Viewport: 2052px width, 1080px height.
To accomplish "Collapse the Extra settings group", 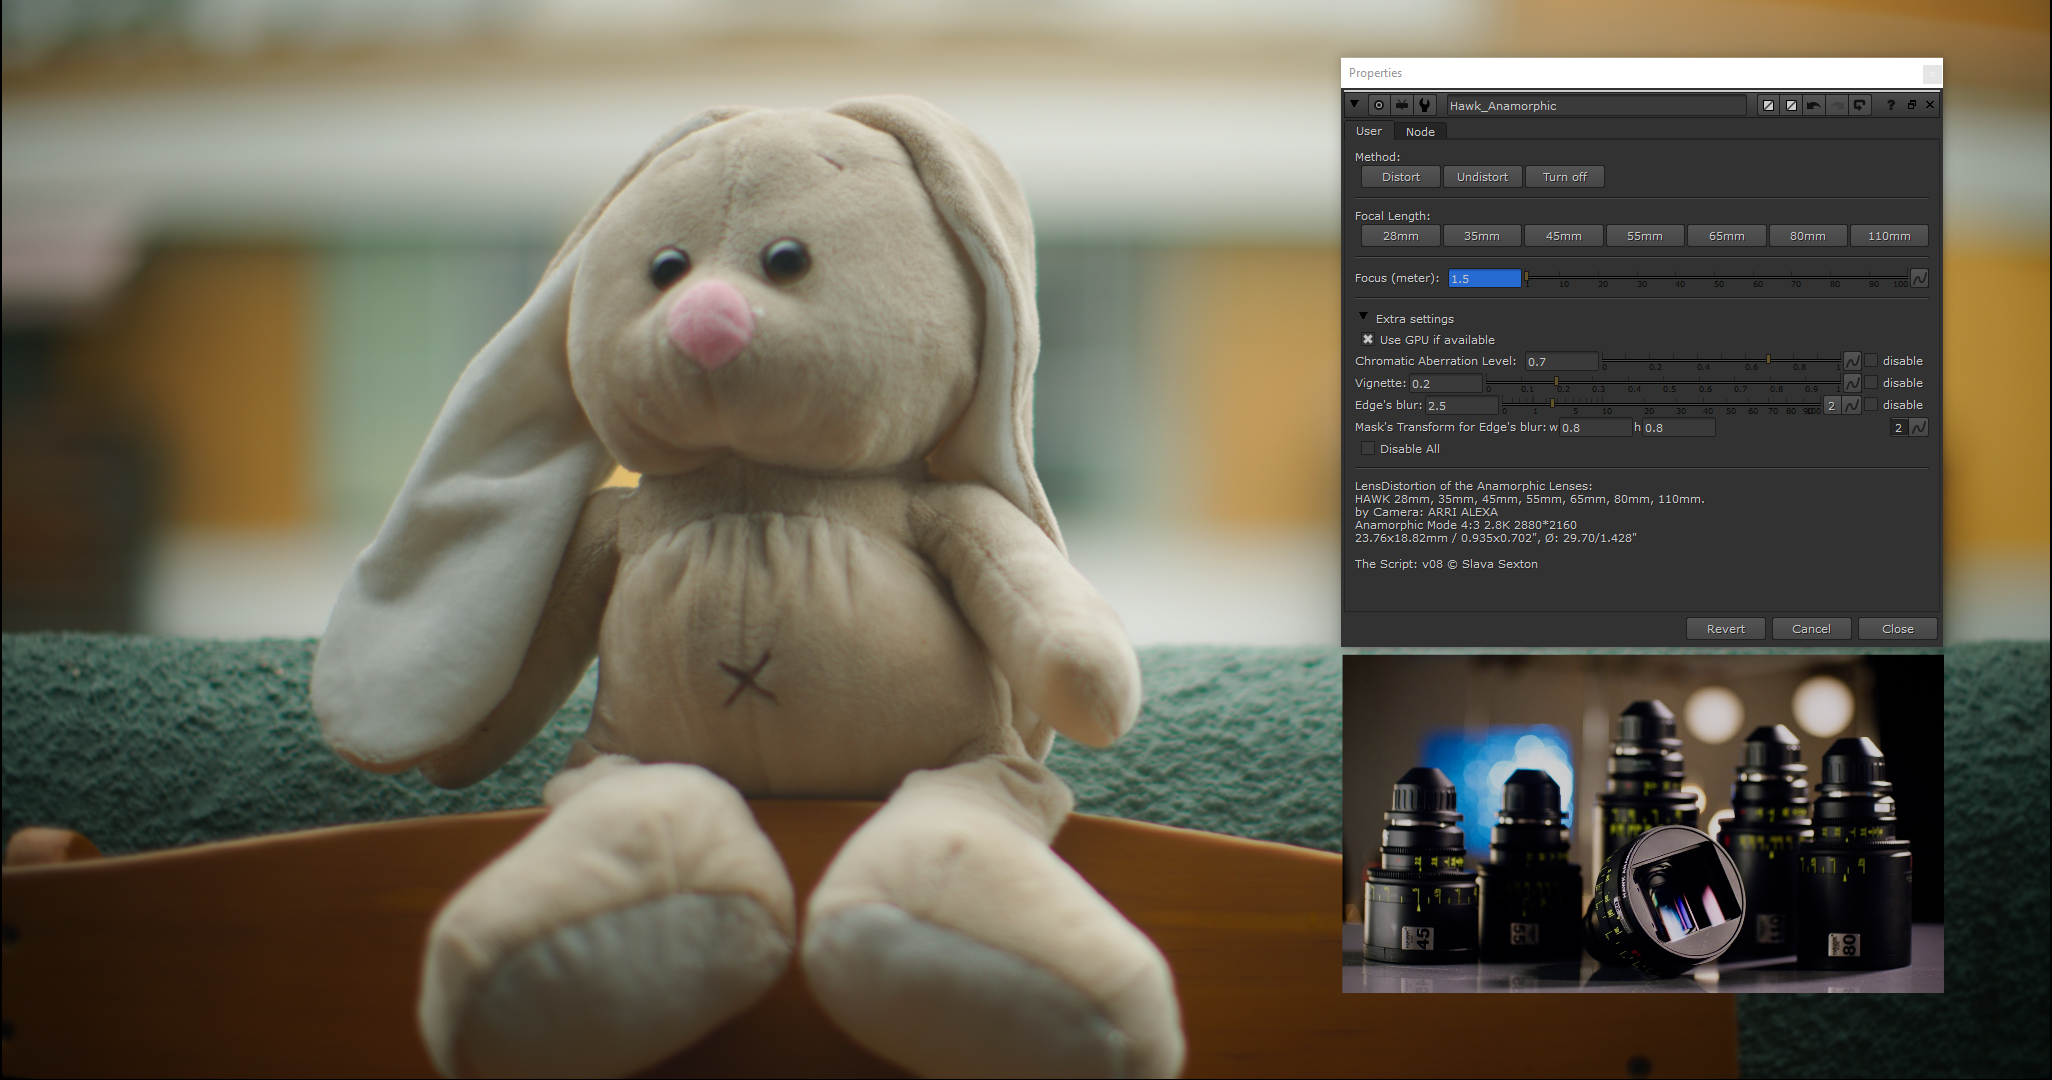I will (1363, 317).
